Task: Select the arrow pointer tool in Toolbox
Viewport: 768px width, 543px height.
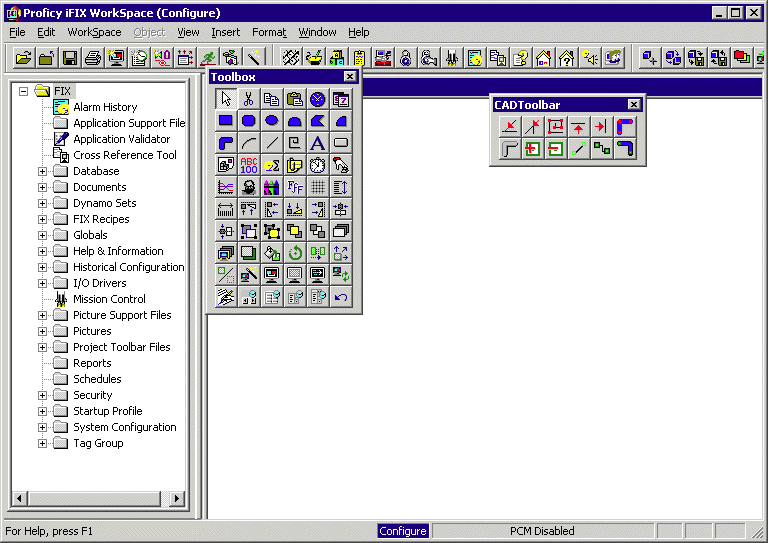Action: click(x=226, y=99)
